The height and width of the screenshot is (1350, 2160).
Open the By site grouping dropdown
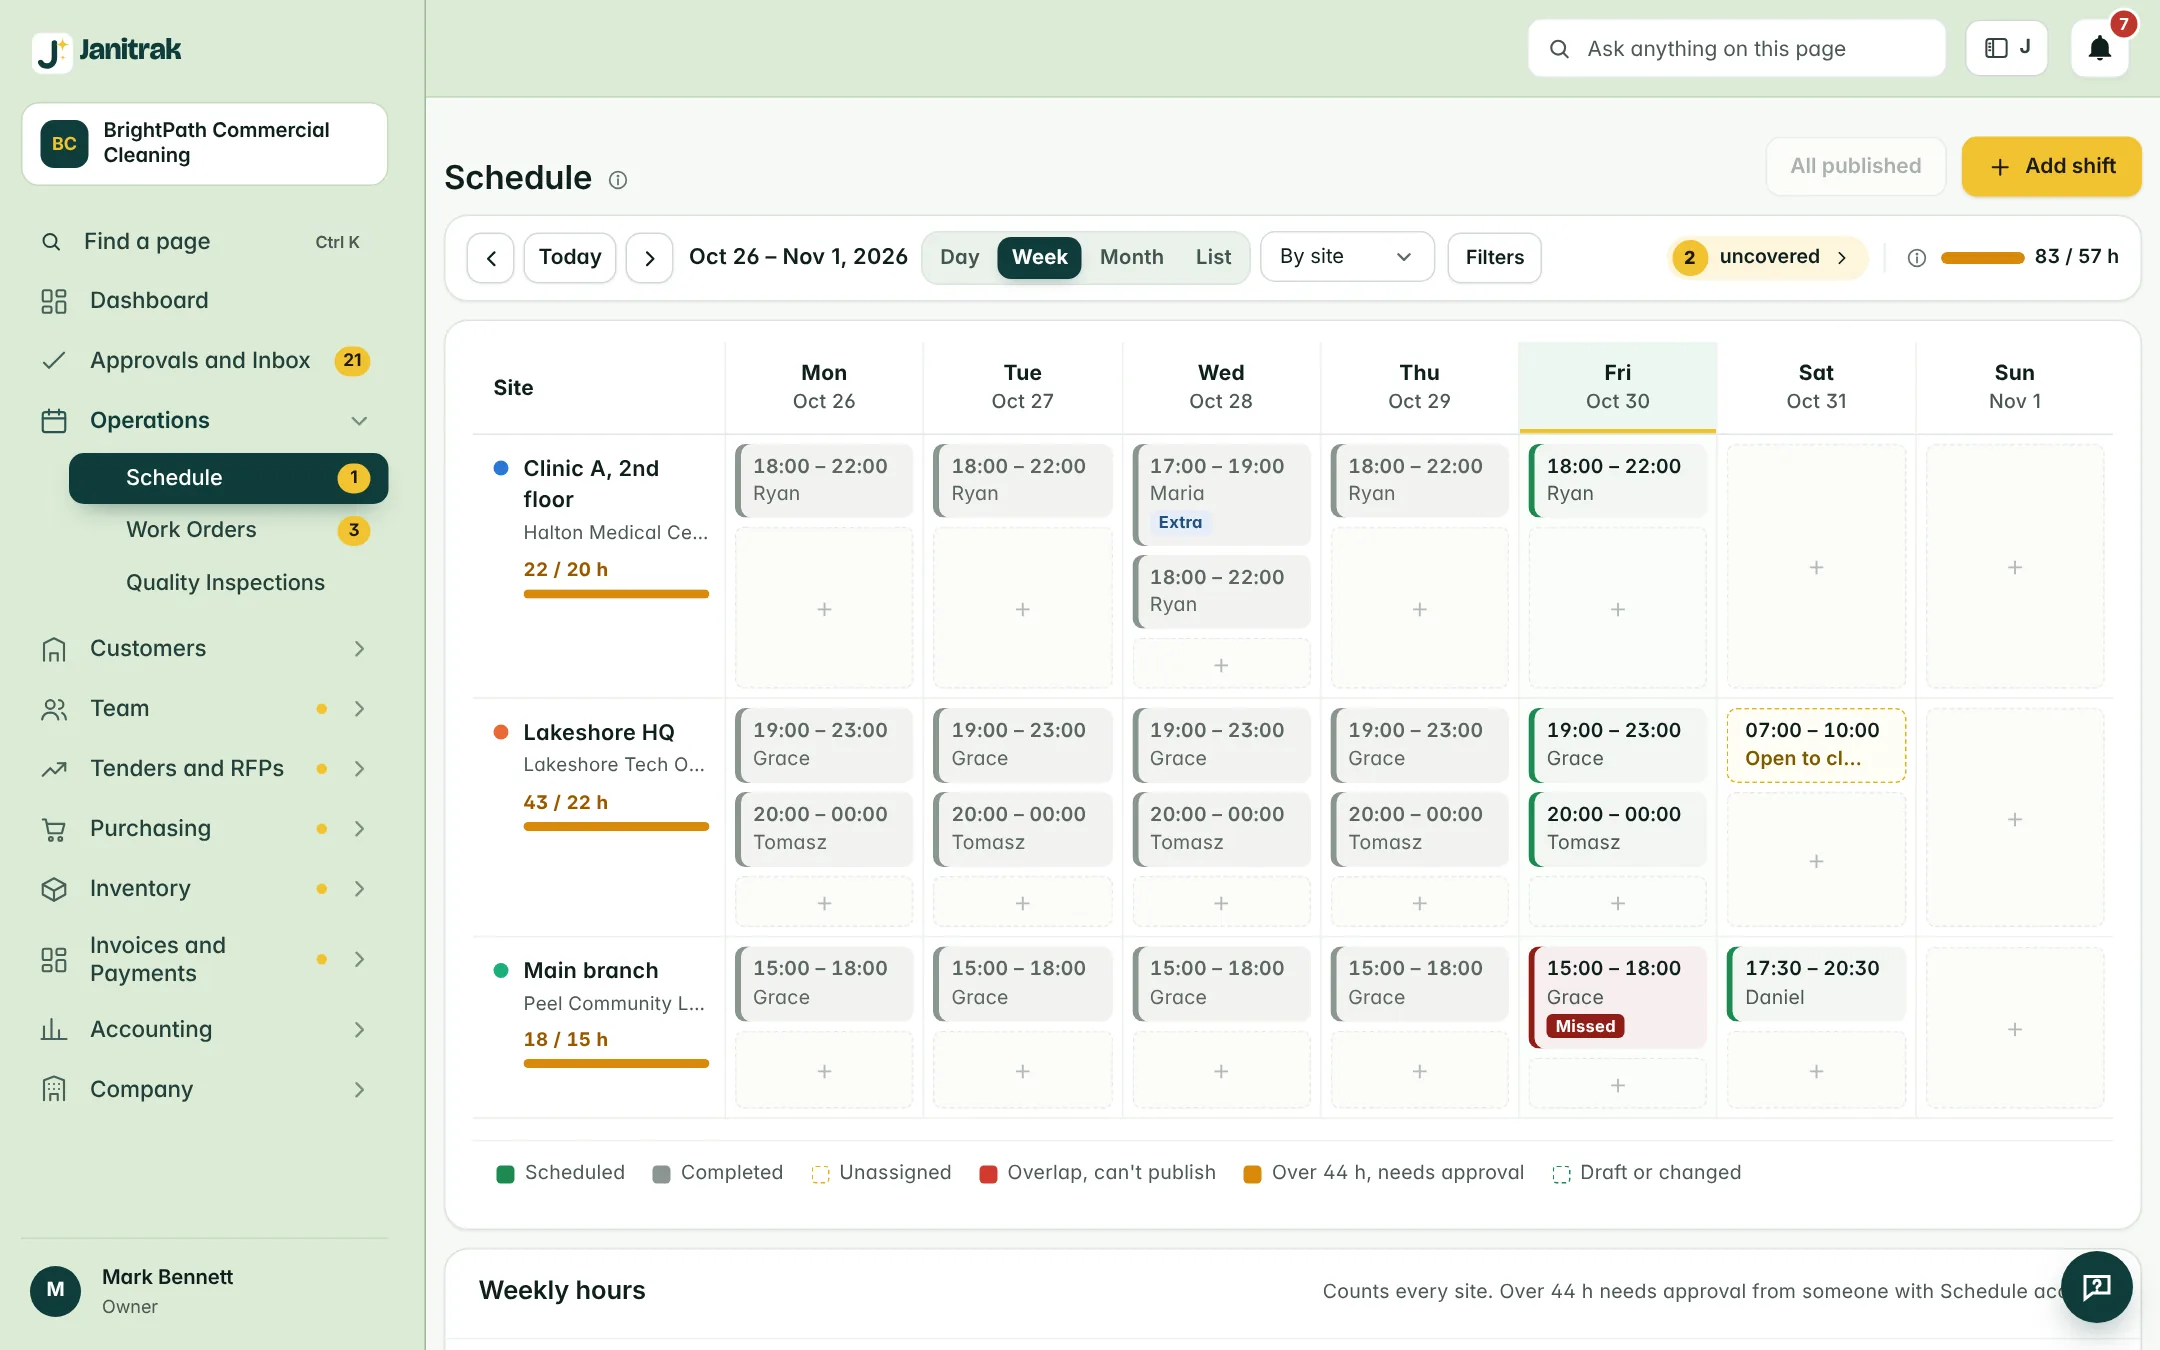pyautogui.click(x=1347, y=257)
